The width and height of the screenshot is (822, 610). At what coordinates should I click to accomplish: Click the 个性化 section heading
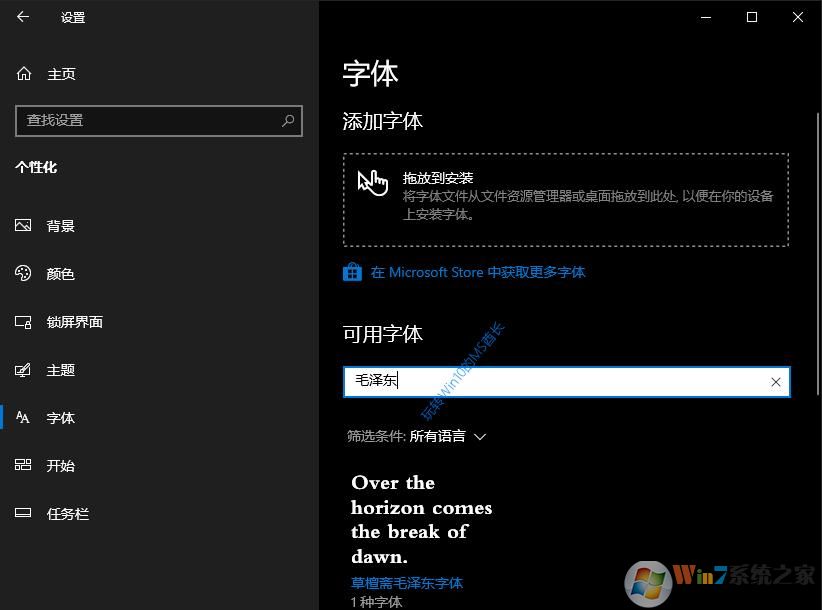(36, 167)
